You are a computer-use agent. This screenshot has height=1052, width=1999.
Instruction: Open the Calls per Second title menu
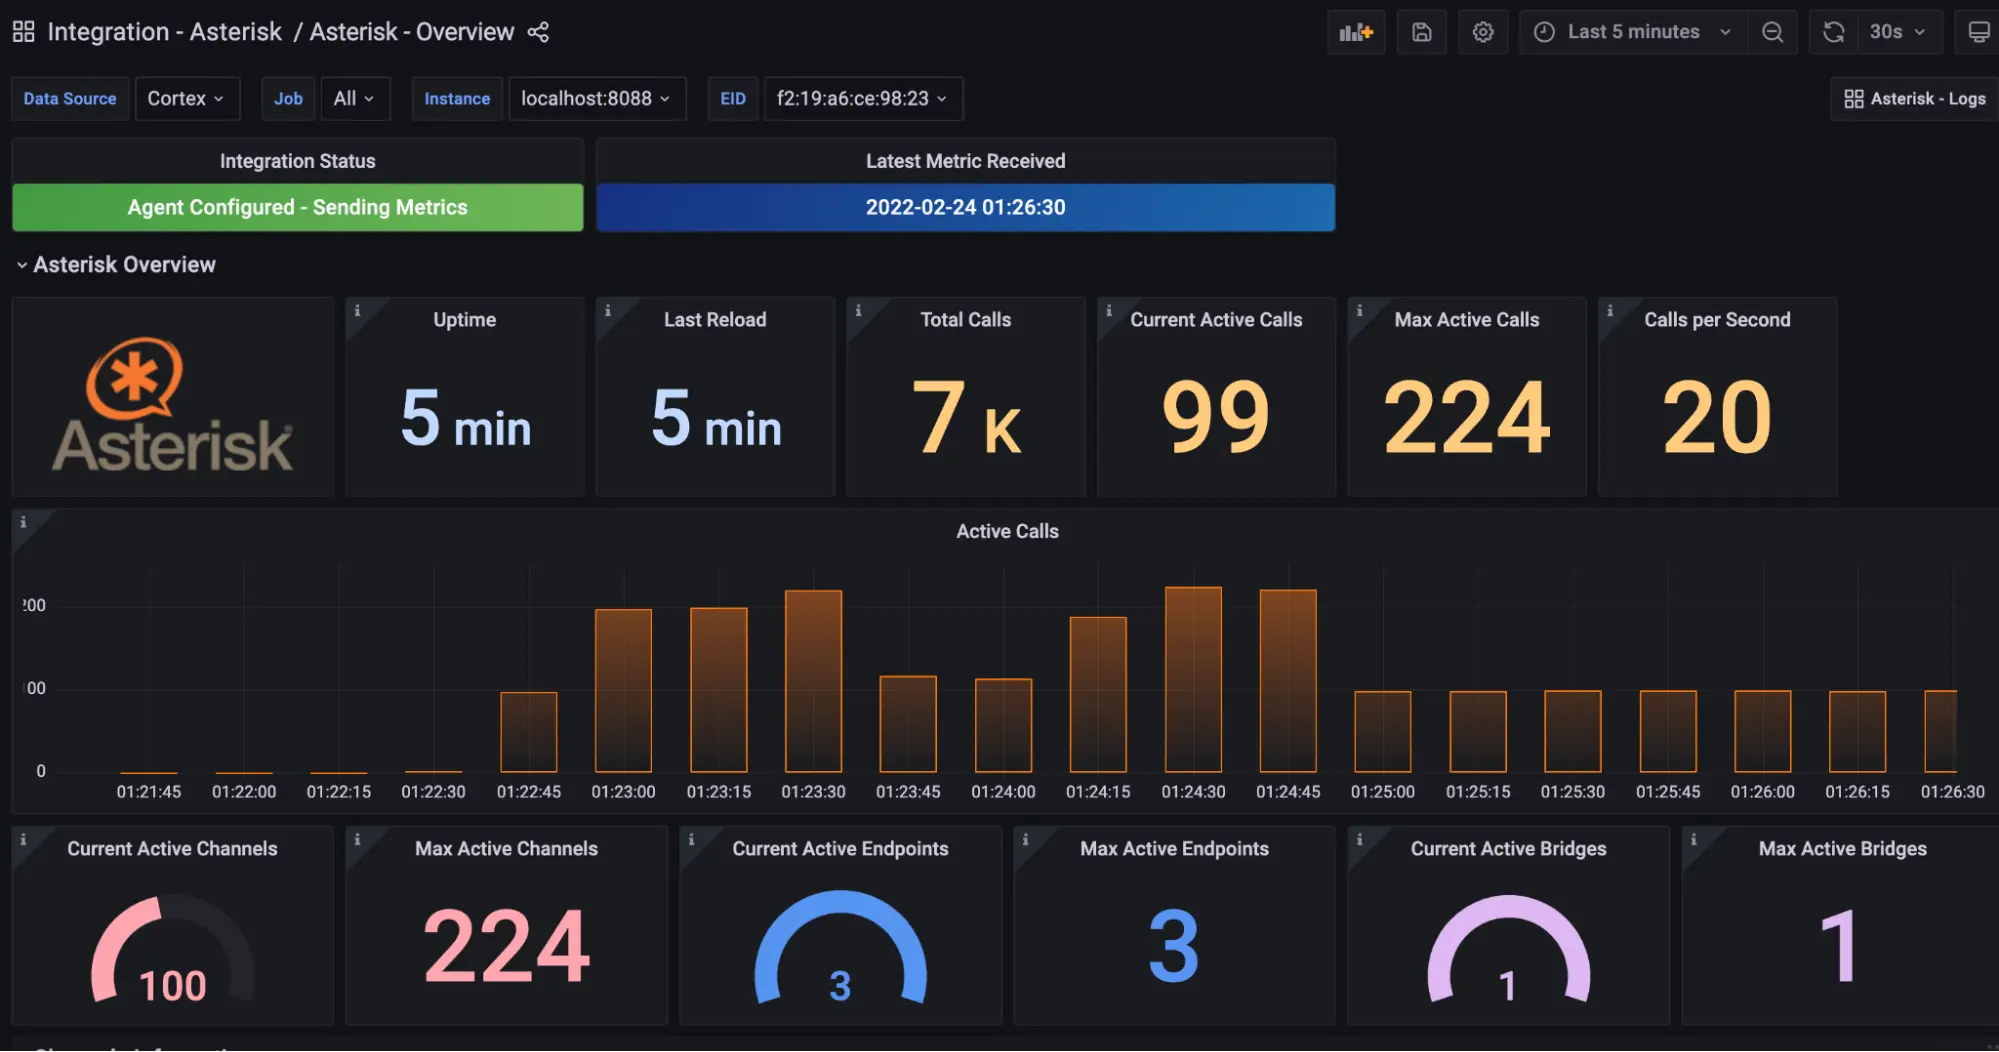point(1717,320)
